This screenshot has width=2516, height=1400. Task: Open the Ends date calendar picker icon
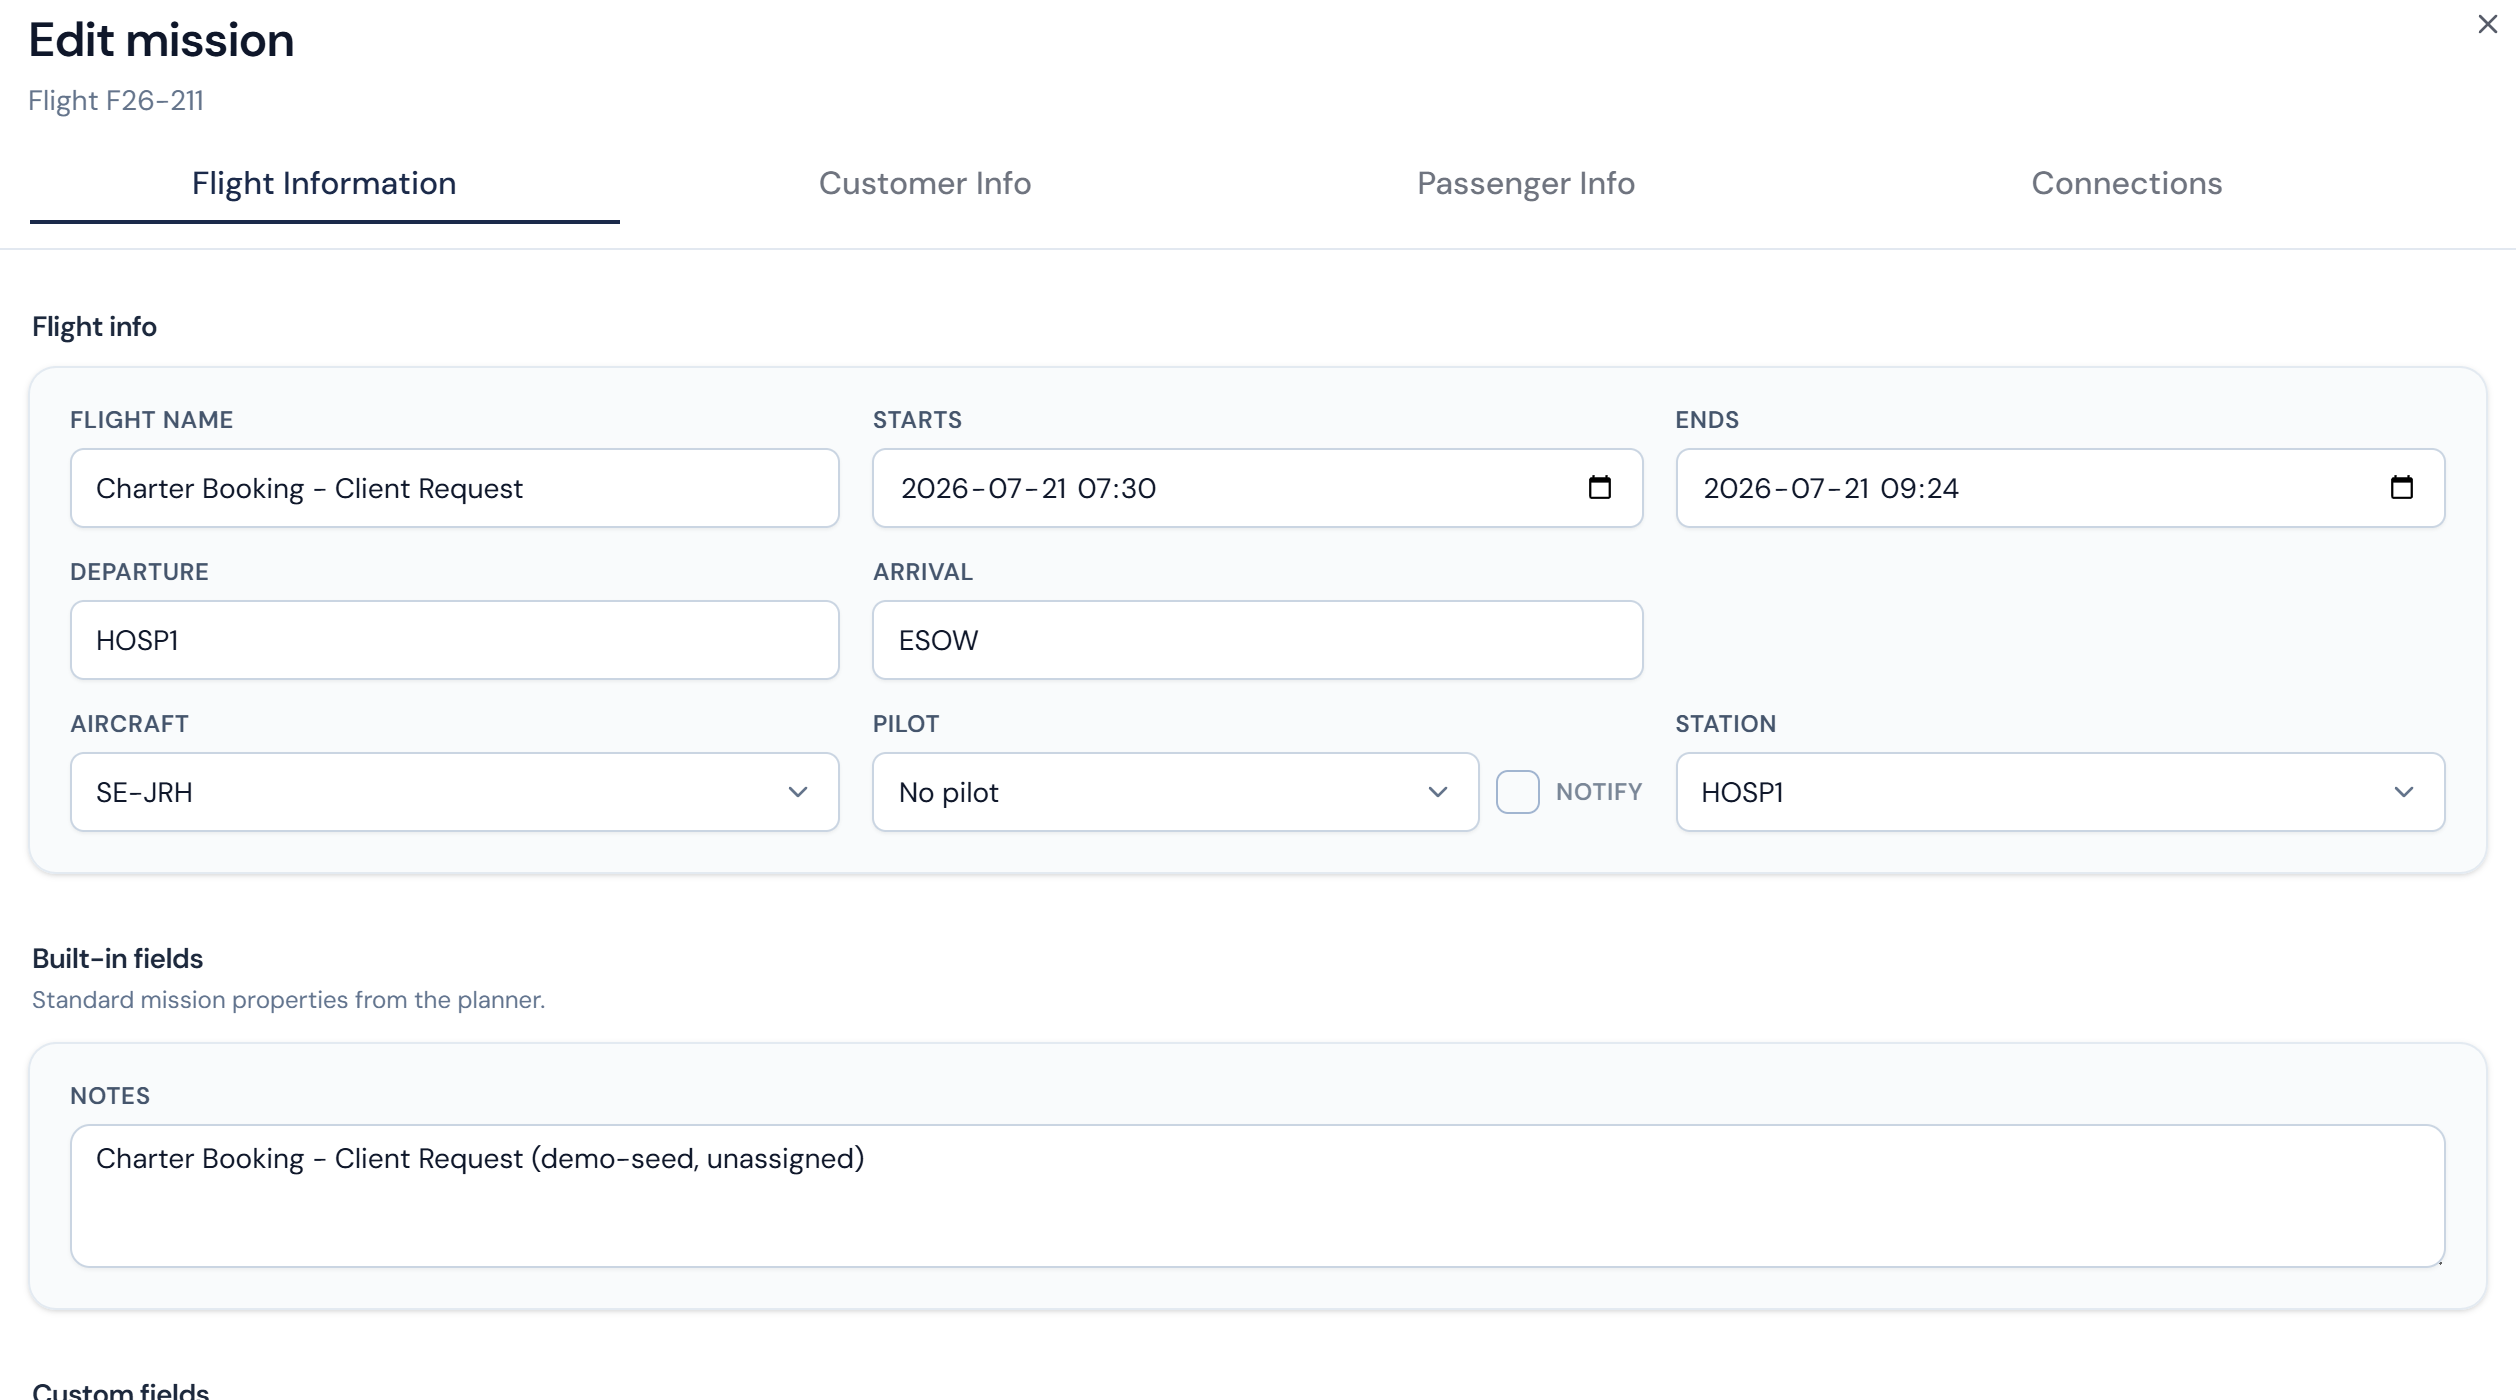tap(2402, 487)
